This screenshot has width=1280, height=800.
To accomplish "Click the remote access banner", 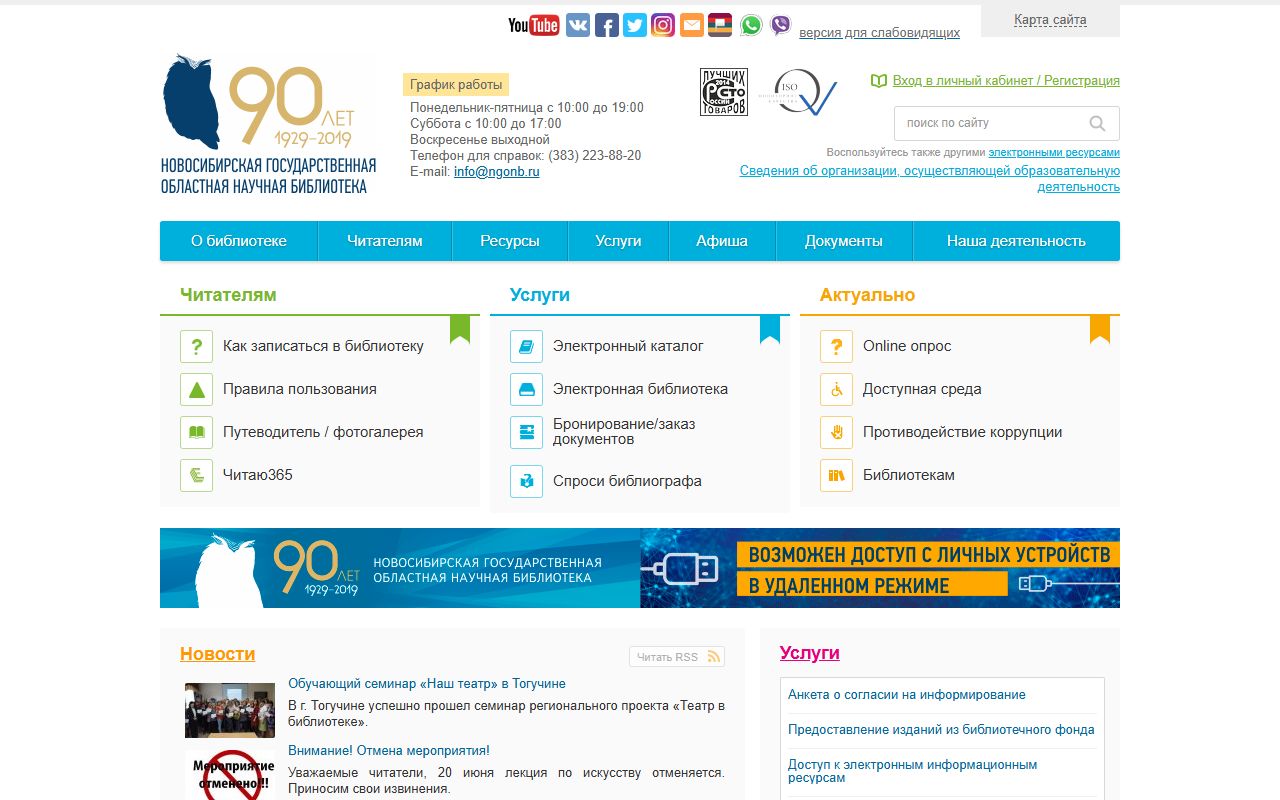I will pyautogui.click(x=880, y=568).
